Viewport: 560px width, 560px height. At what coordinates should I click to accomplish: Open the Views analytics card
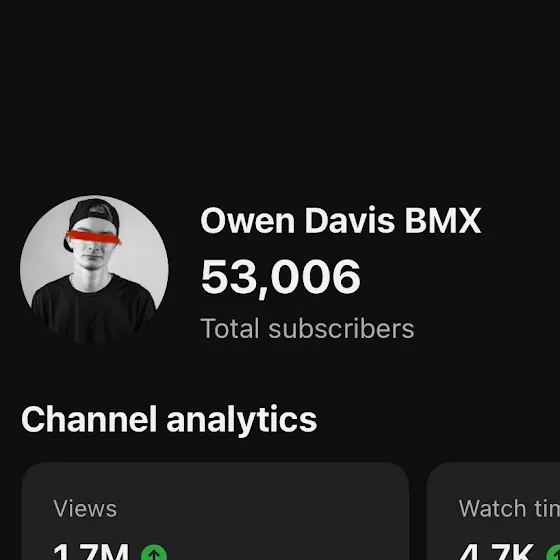(215, 511)
